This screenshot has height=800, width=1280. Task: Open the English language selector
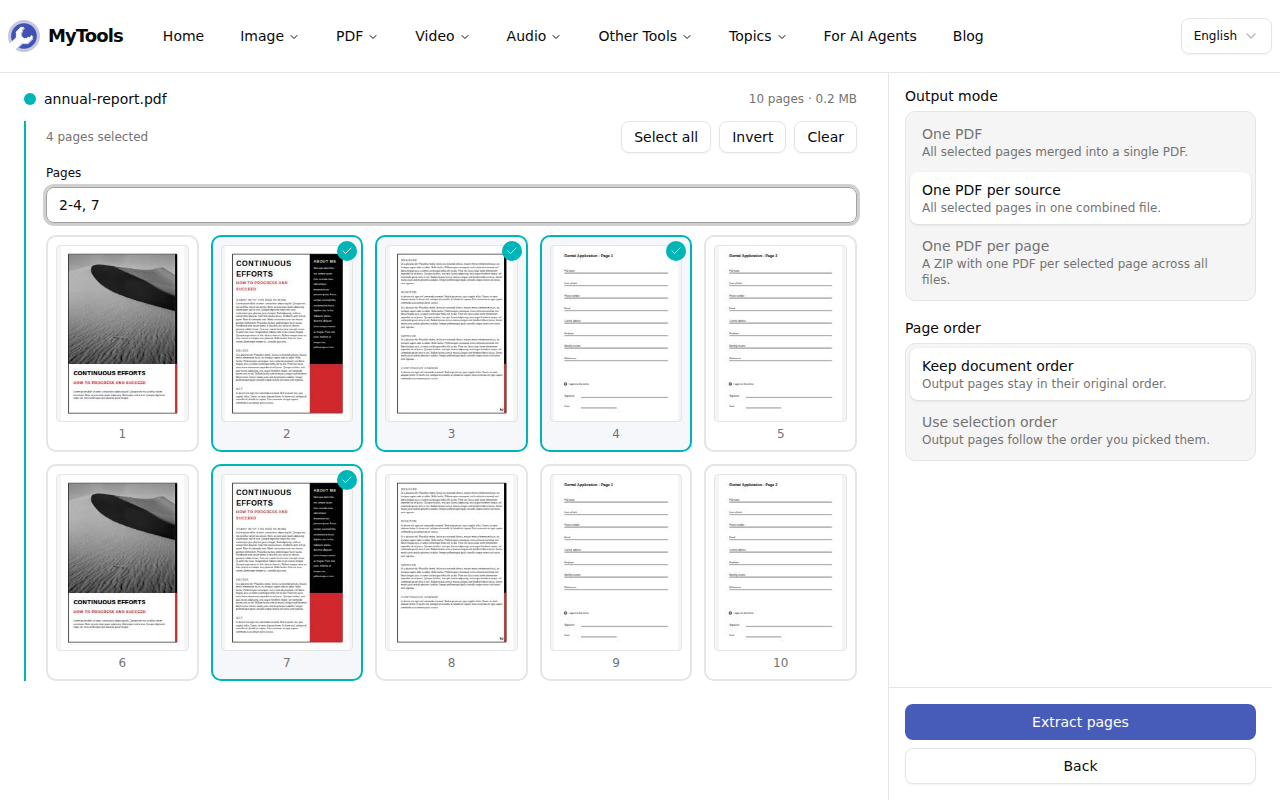point(1224,36)
